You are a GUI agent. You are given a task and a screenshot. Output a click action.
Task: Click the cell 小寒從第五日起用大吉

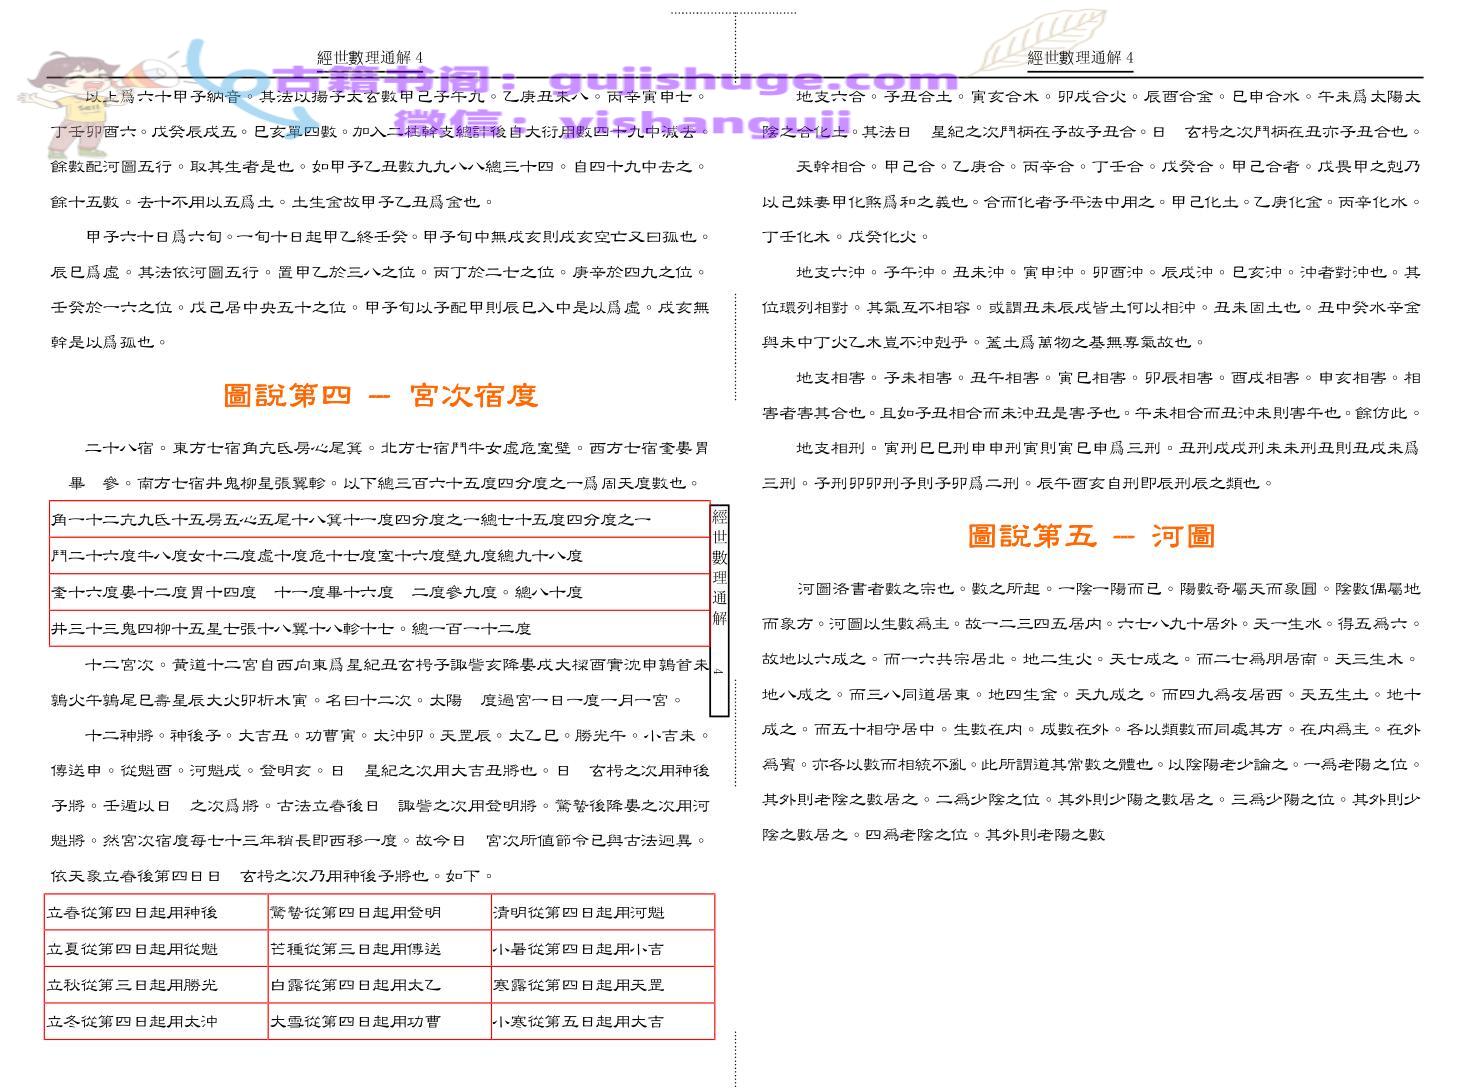point(602,1022)
